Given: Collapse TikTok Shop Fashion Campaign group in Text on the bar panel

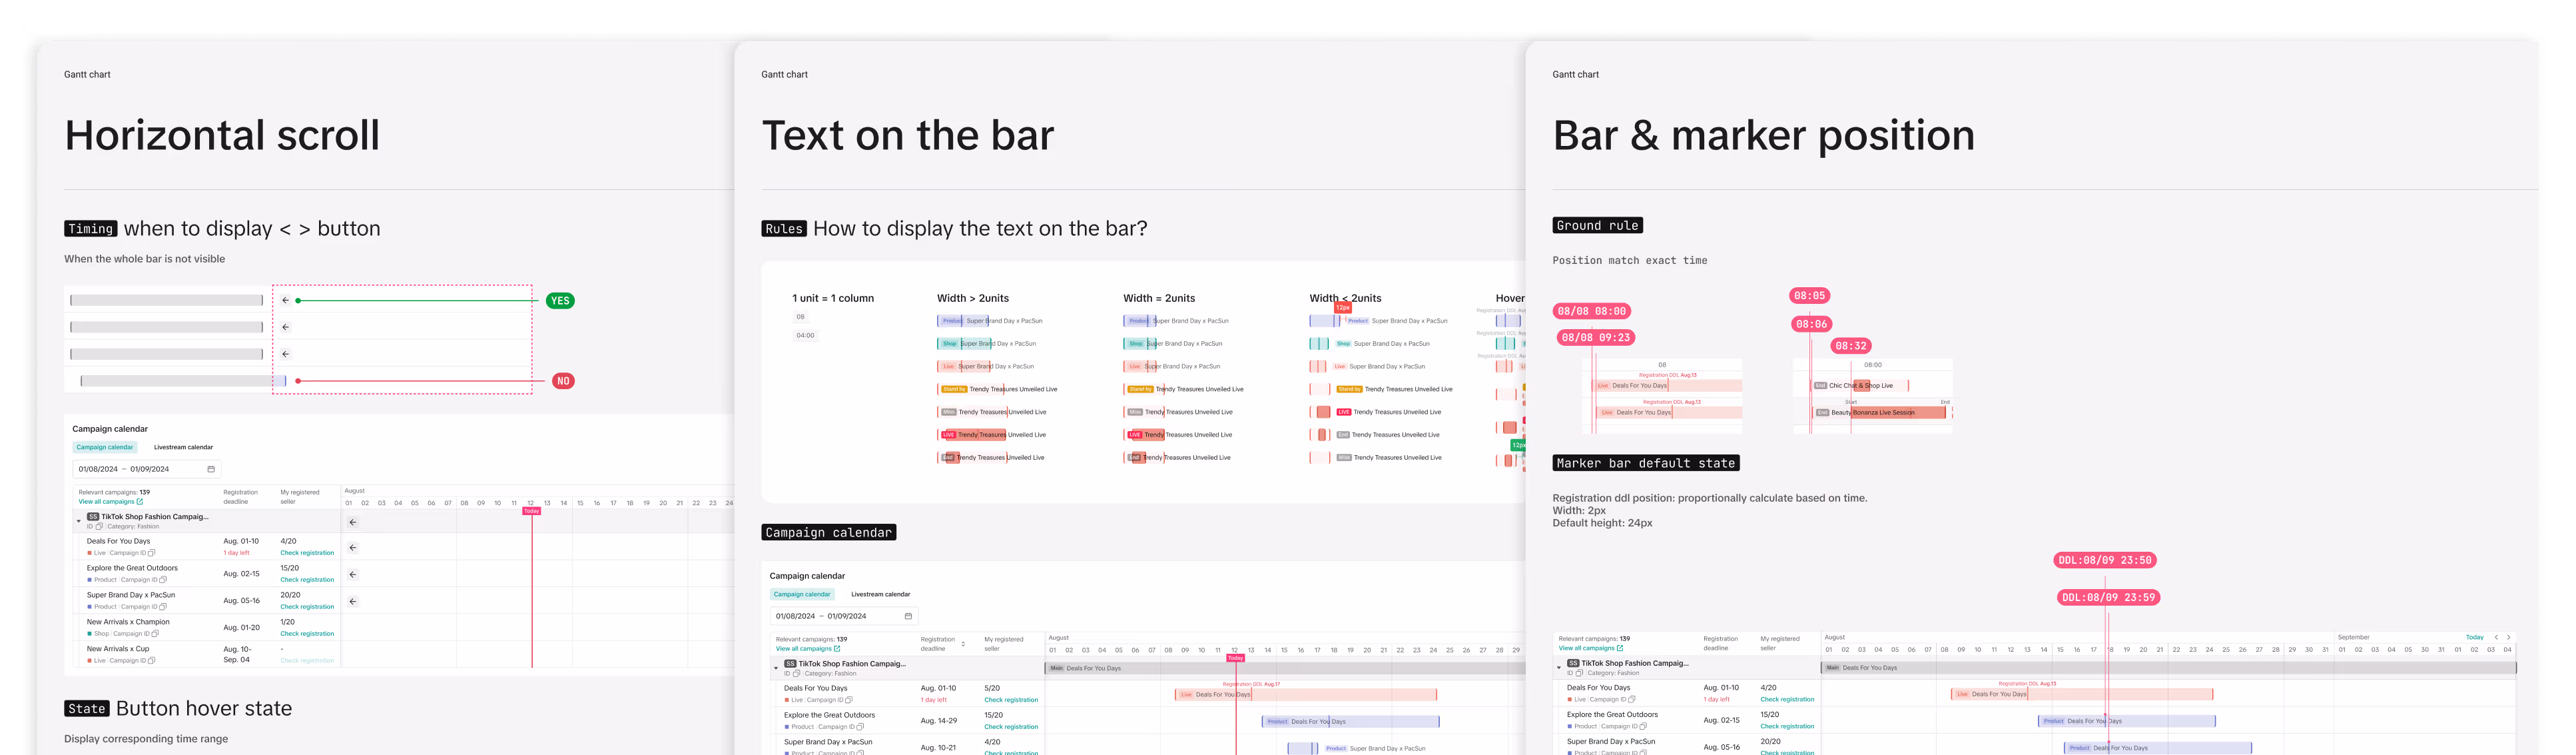Looking at the screenshot, I should click(776, 668).
